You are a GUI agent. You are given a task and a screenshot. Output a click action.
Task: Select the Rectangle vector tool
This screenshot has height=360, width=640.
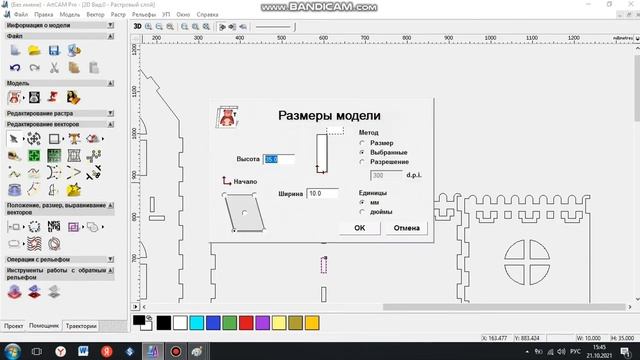pos(54,139)
